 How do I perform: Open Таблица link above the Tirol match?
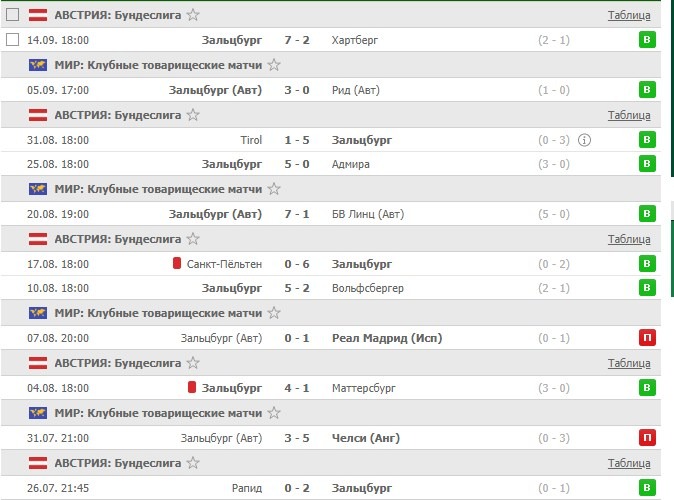click(x=629, y=115)
